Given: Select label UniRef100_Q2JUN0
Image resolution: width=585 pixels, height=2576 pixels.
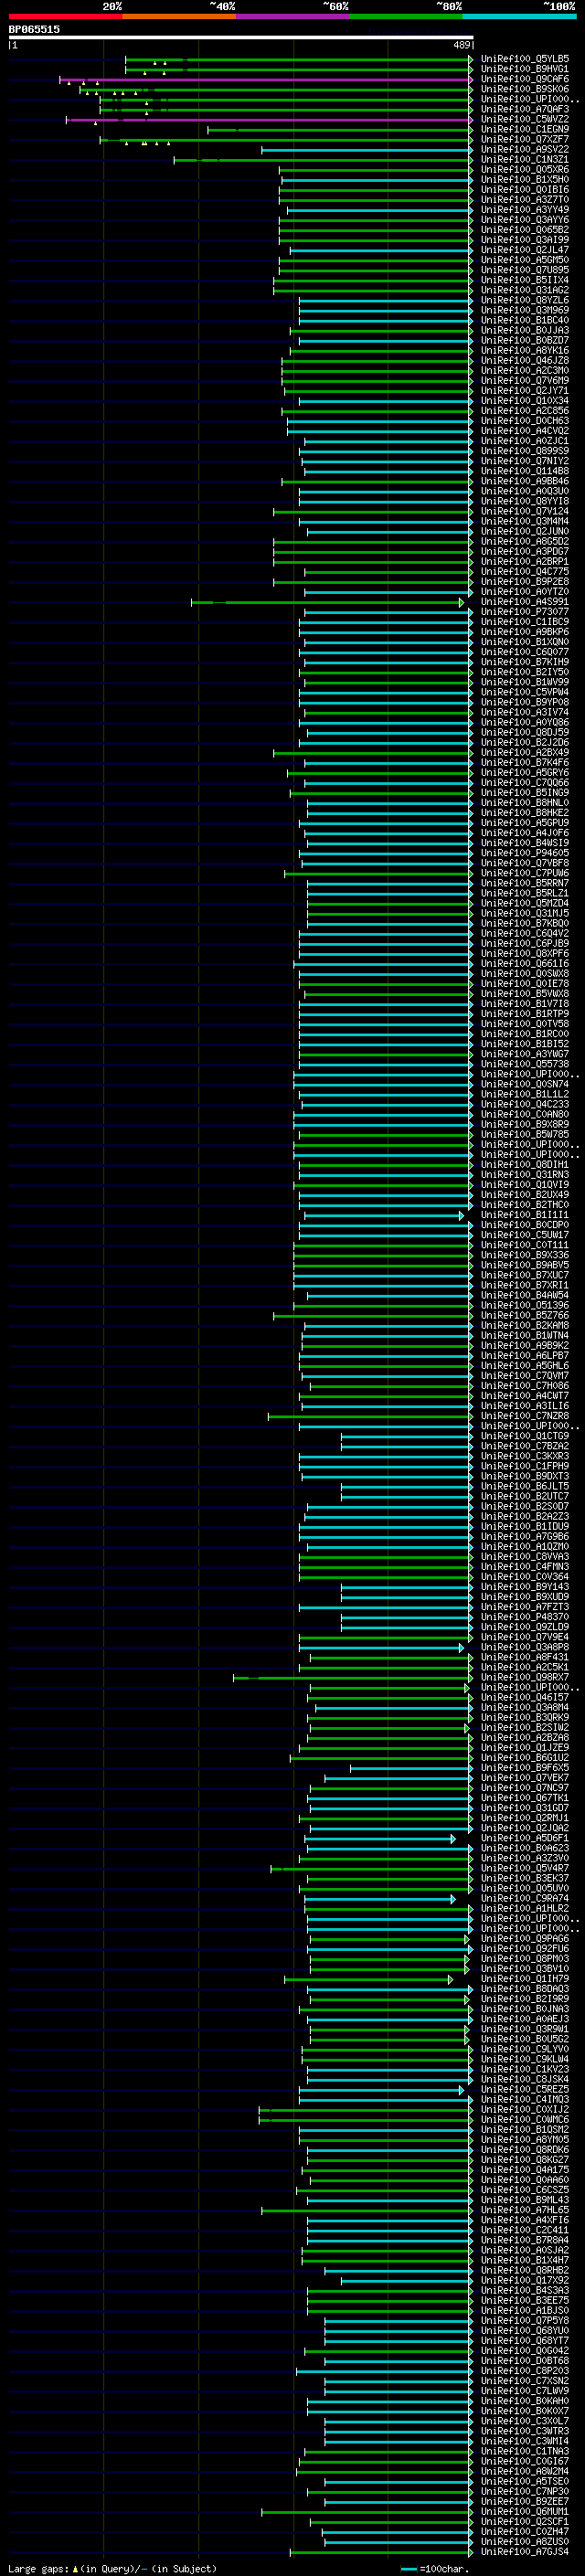Looking at the screenshot, I should click(525, 531).
